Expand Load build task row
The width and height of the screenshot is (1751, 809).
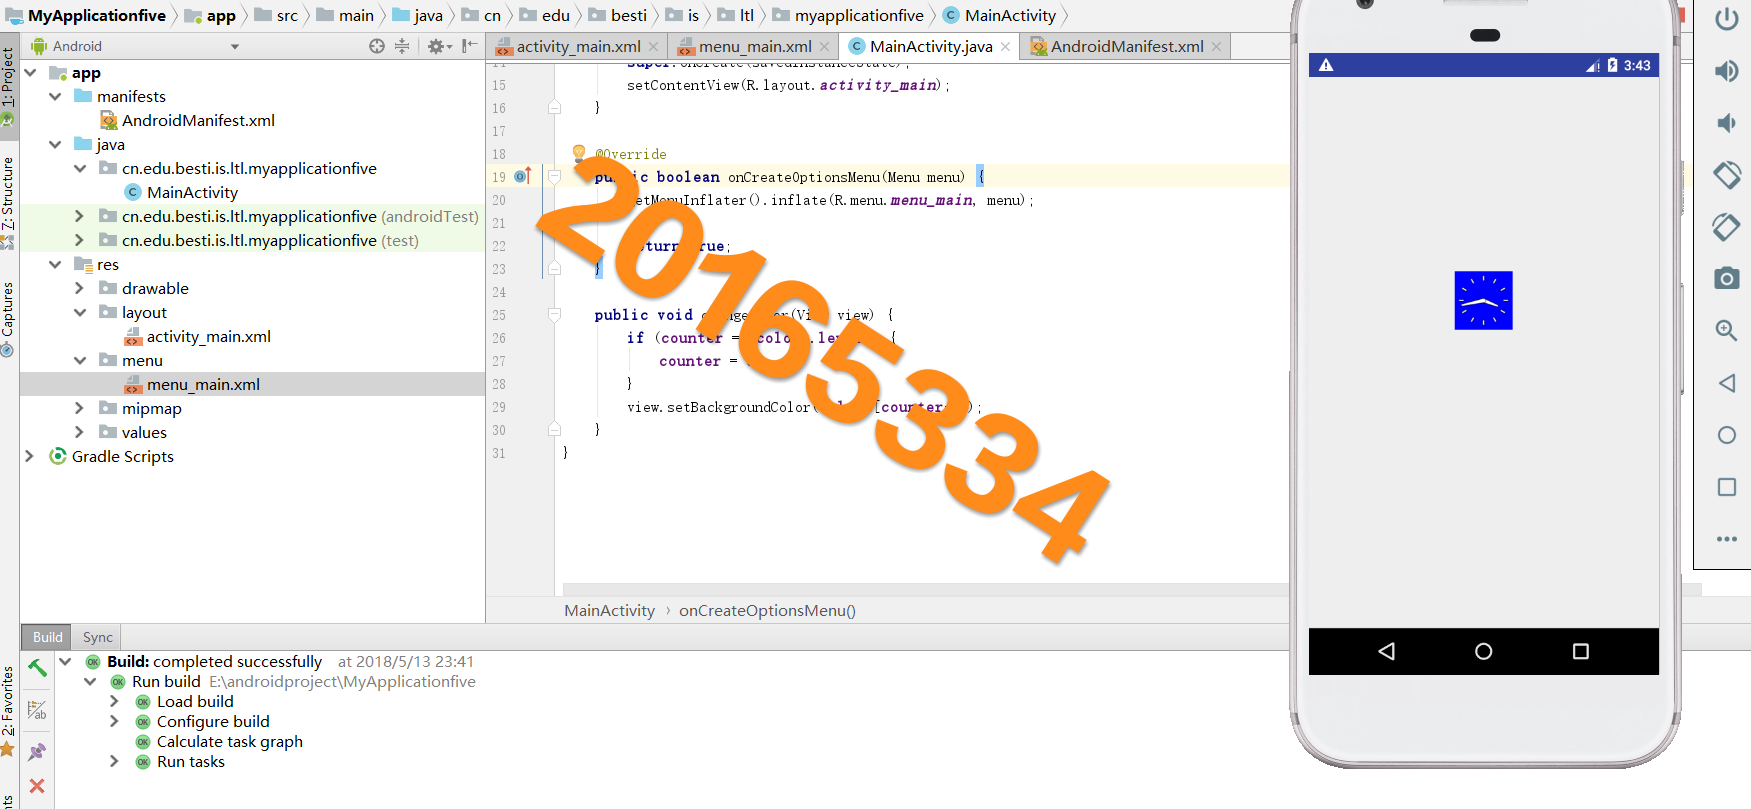coord(114,702)
